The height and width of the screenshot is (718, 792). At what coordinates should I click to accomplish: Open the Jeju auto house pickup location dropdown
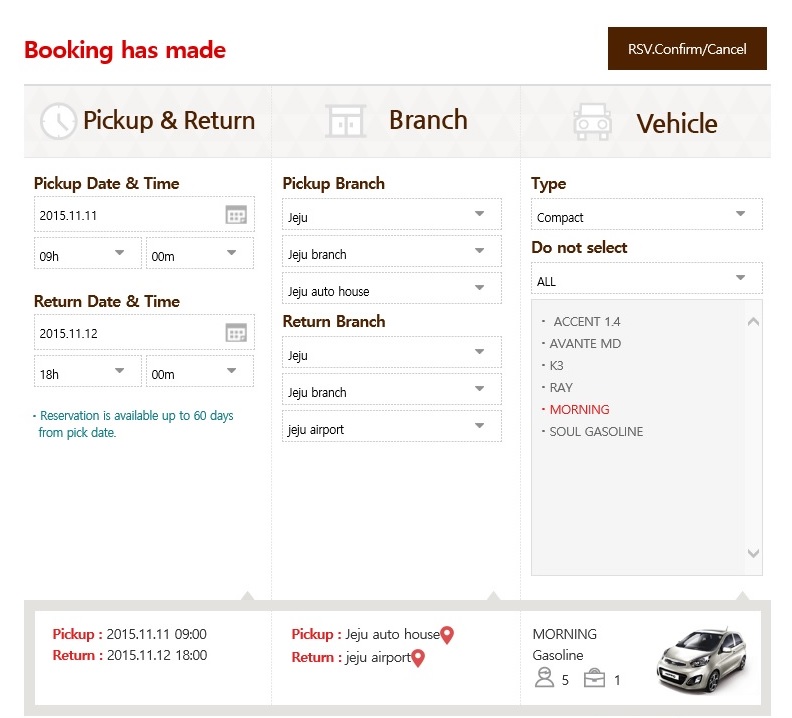391,289
